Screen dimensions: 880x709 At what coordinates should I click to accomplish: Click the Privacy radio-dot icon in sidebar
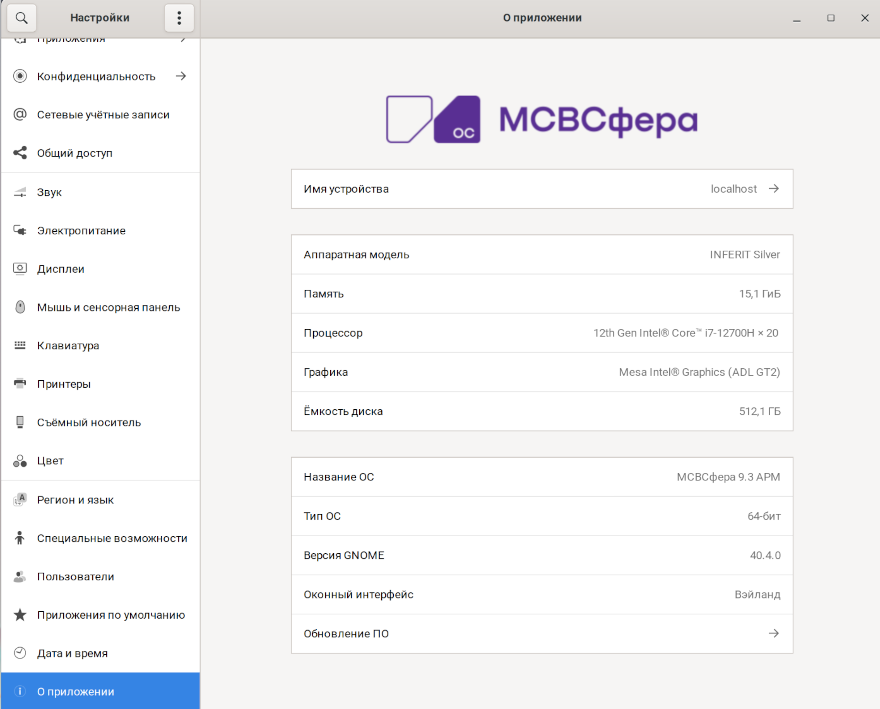click(20, 76)
